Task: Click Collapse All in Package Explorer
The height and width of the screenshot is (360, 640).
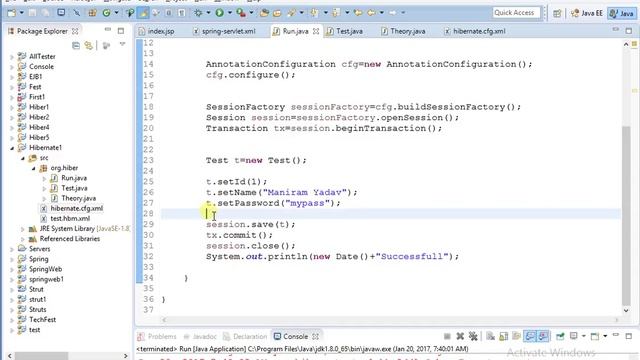Action: click(76, 45)
